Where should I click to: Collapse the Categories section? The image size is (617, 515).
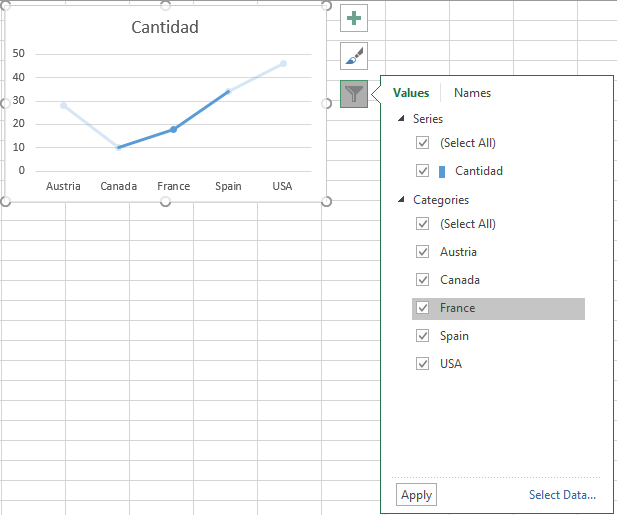click(x=402, y=200)
